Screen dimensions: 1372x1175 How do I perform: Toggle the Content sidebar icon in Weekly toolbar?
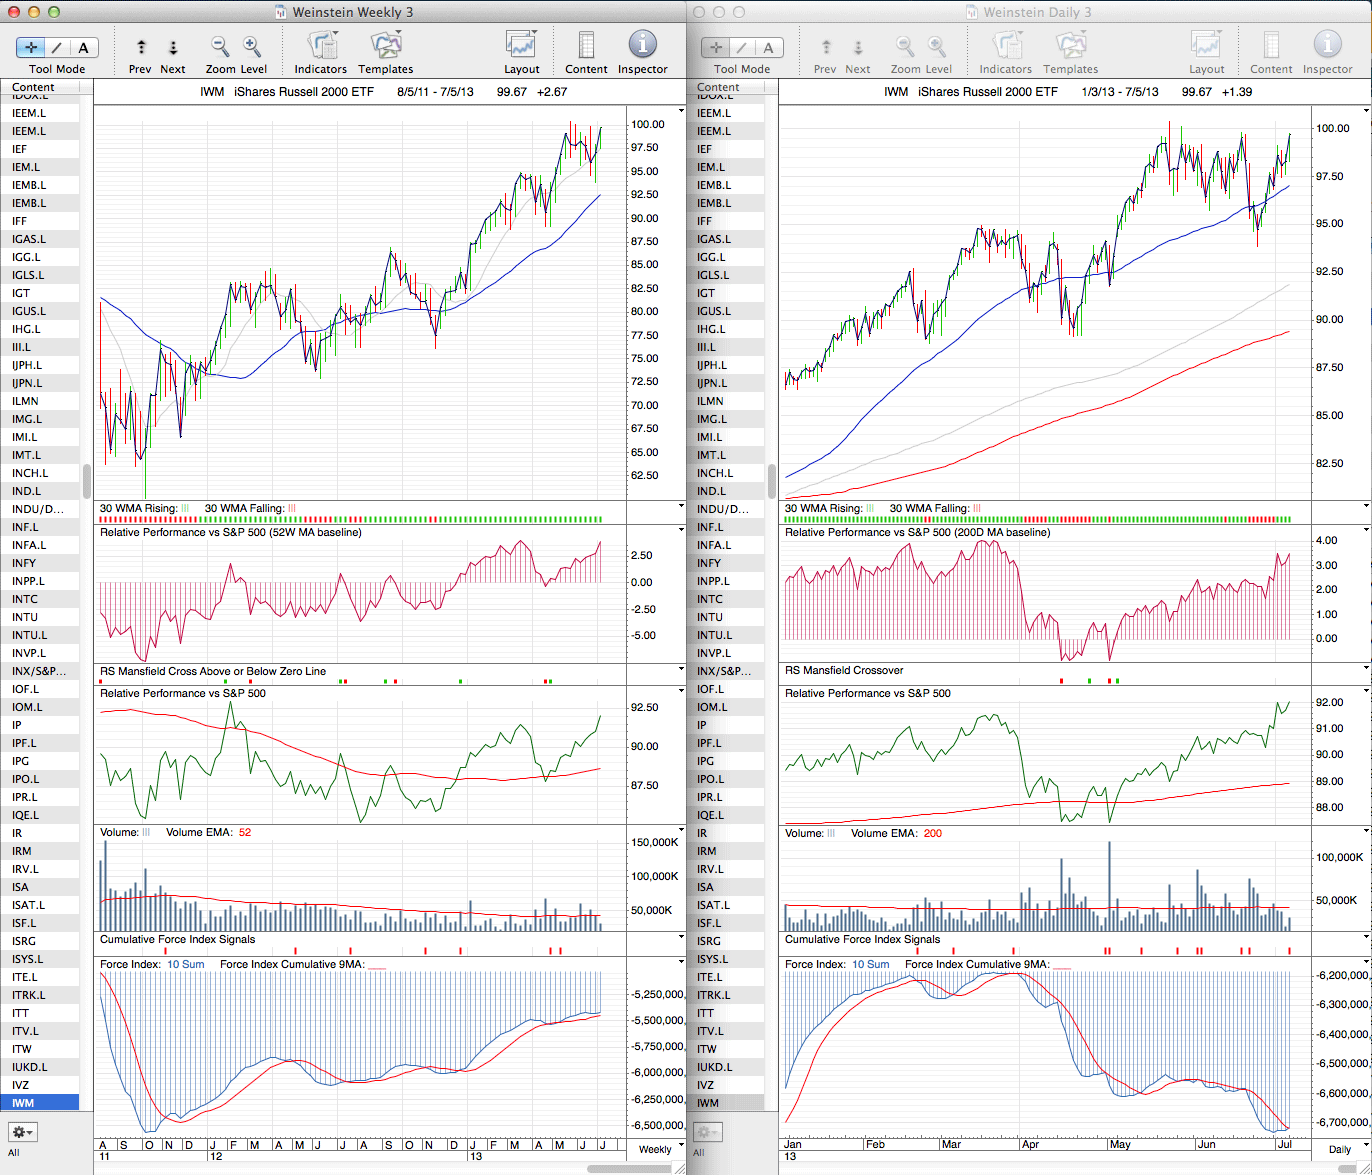pyautogui.click(x=586, y=46)
